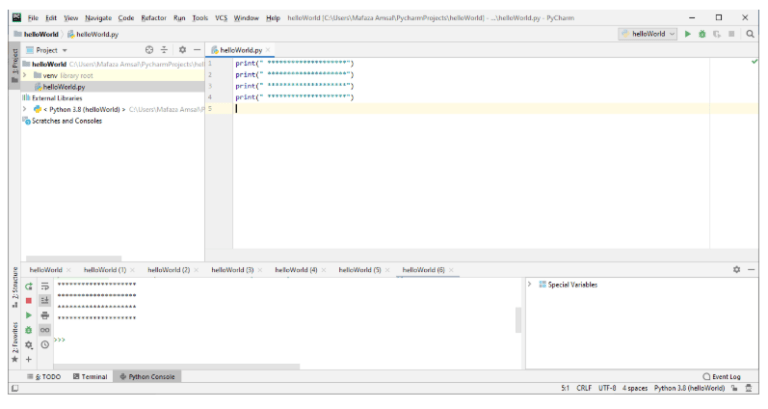Stop the console with the red square
The height and width of the screenshot is (409, 768).
pos(29,300)
